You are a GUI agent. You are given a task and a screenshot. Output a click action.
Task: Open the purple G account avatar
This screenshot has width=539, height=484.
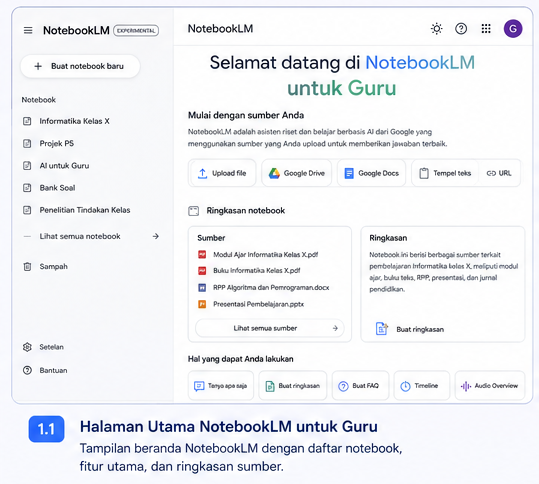[x=513, y=29]
